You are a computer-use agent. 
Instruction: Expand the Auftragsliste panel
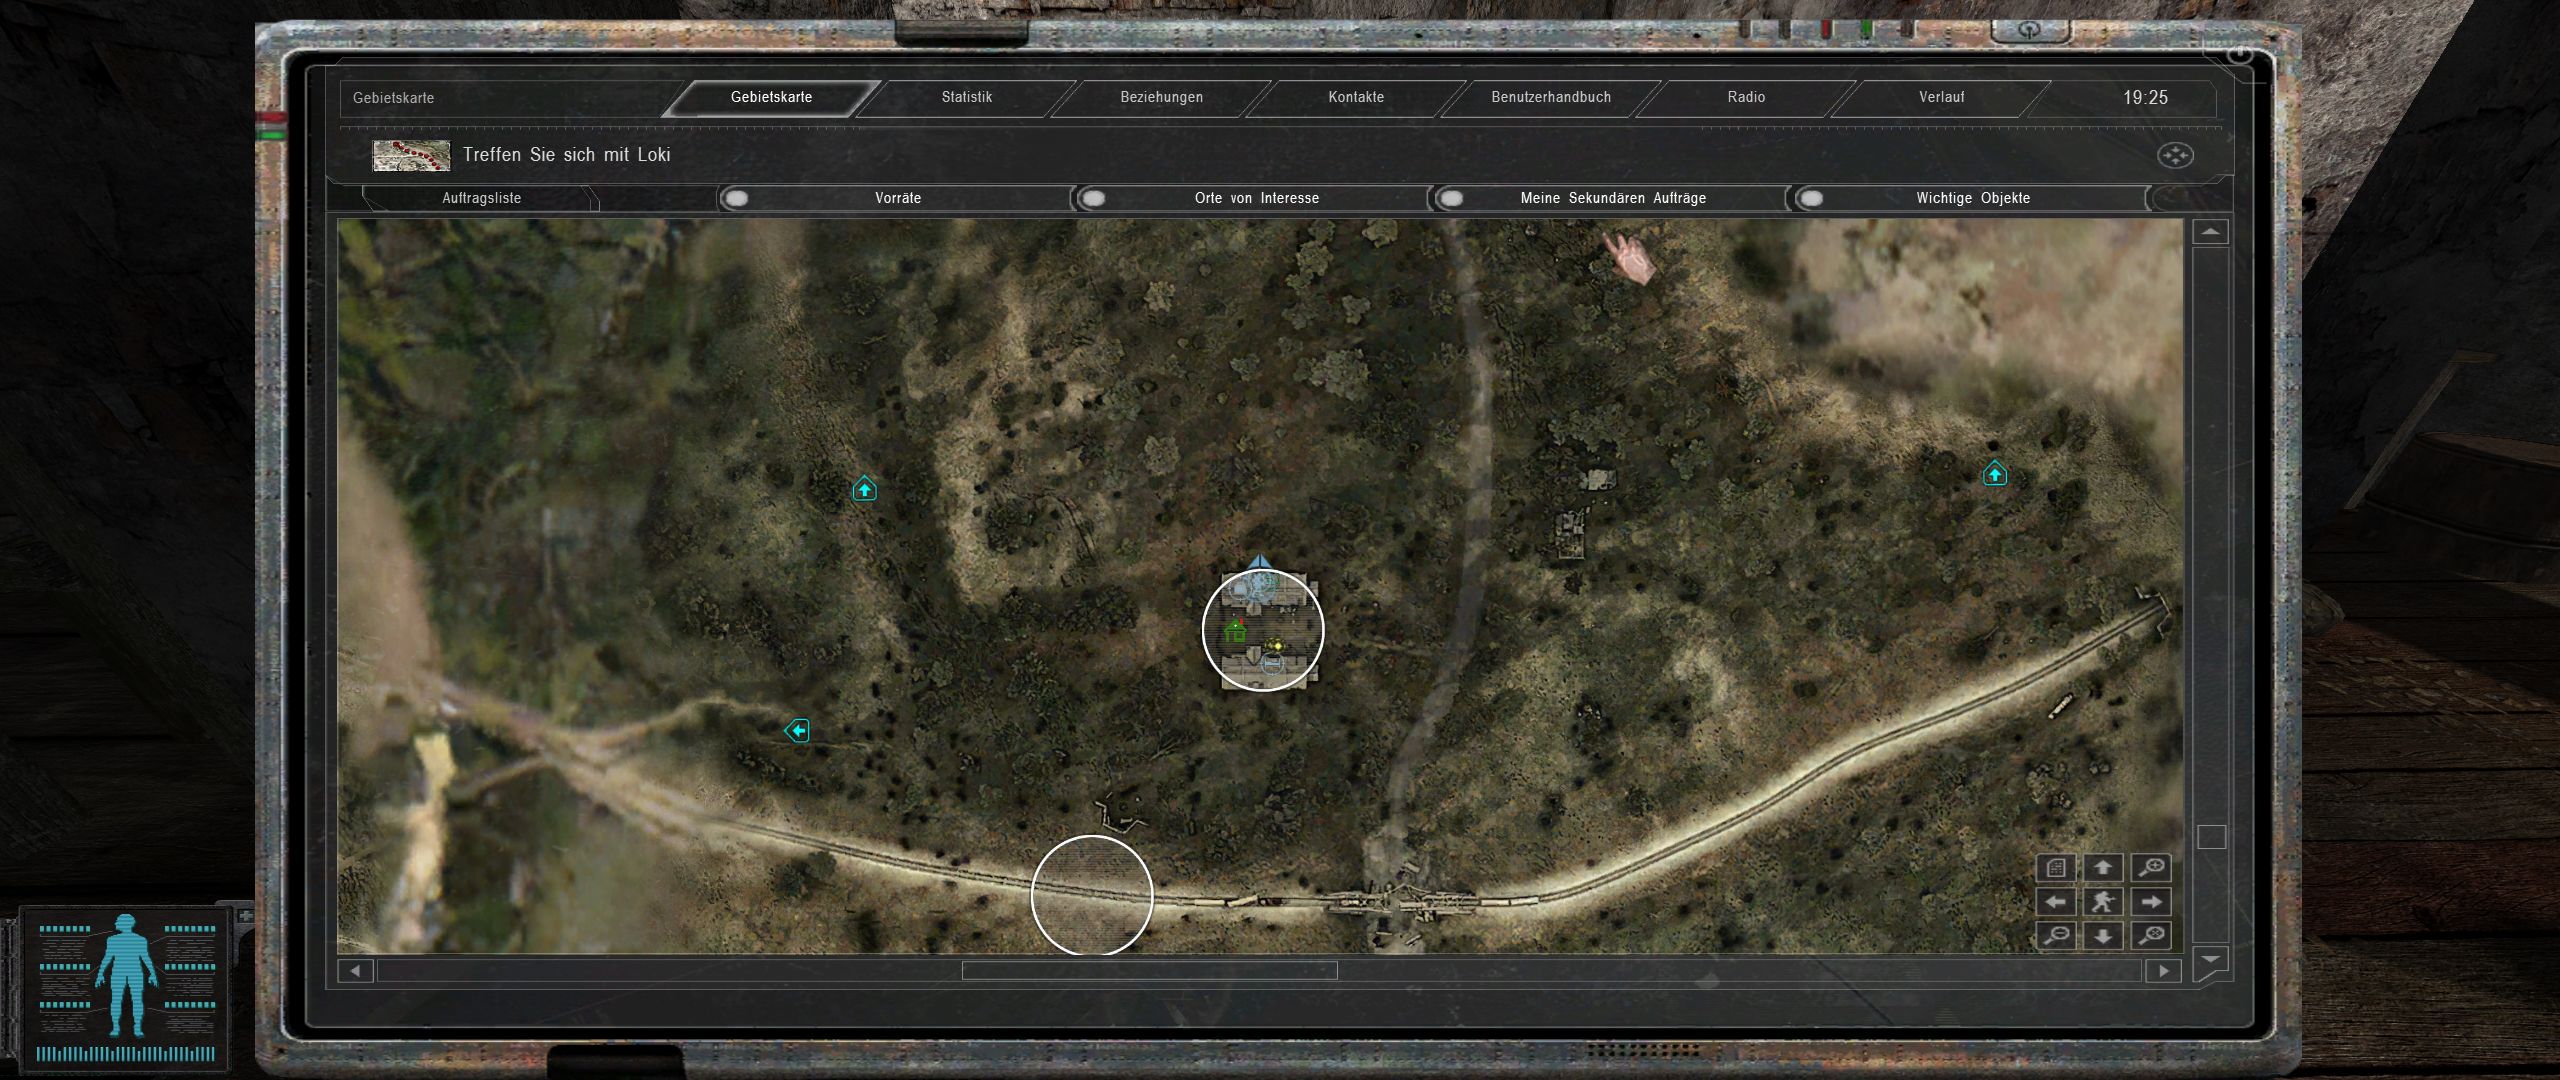click(x=481, y=198)
